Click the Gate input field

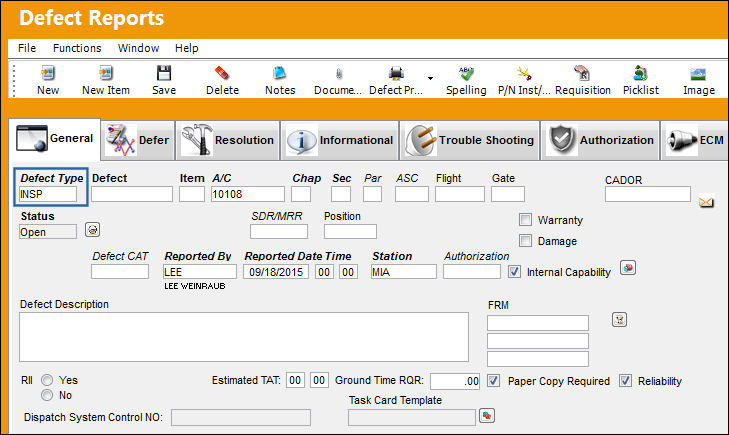click(508, 194)
